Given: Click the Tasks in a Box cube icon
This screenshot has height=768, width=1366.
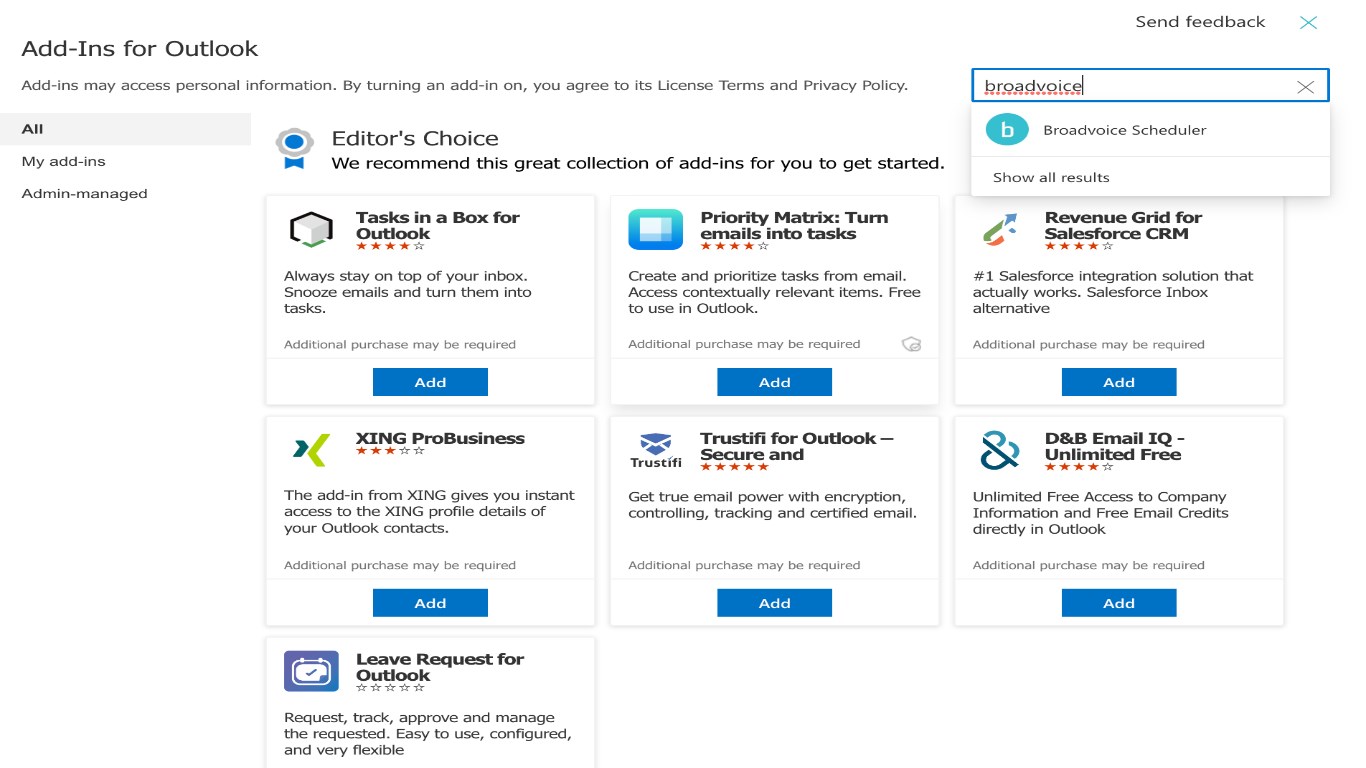Looking at the screenshot, I should pos(310,230).
